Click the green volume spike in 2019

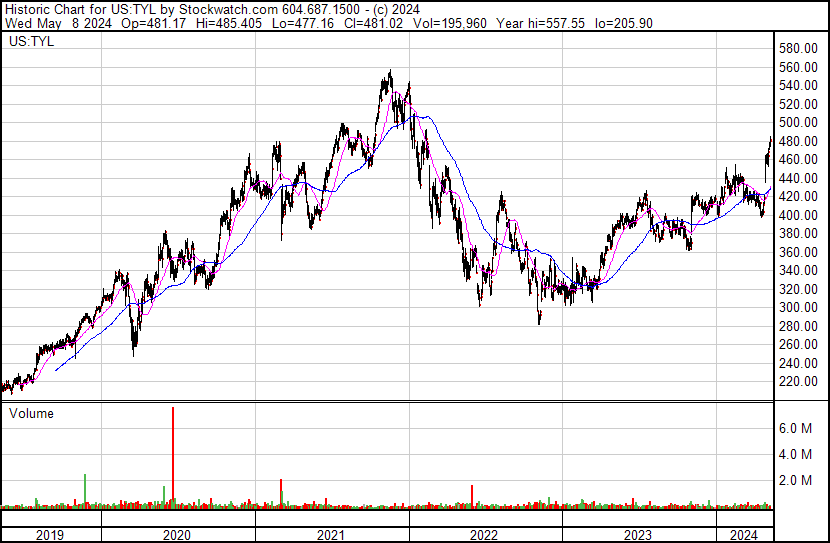[85, 492]
